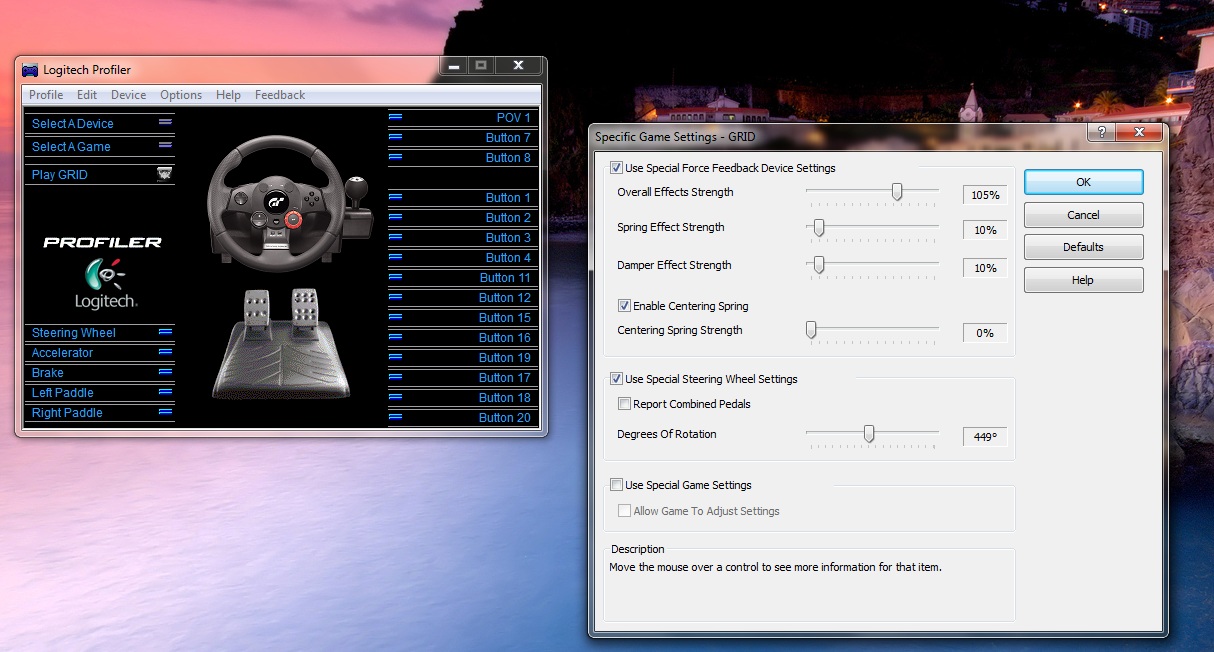This screenshot has width=1214, height=652.
Task: Click Allow Game To Adjust Settings checkbox
Action: click(624, 511)
